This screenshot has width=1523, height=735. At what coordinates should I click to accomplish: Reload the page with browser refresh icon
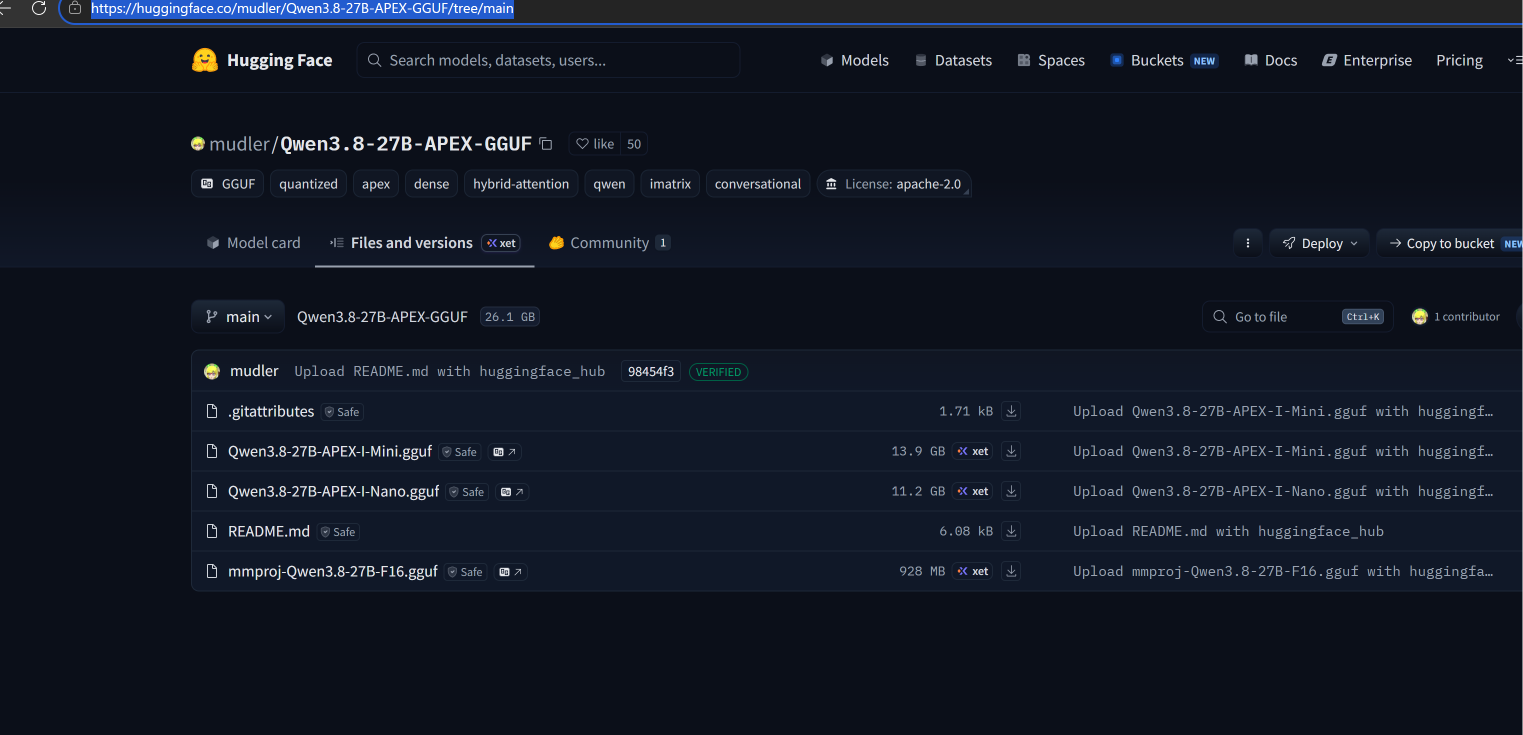pos(39,8)
